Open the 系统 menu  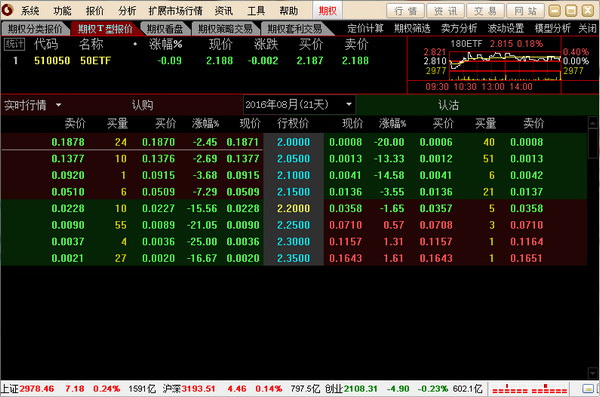[30, 11]
